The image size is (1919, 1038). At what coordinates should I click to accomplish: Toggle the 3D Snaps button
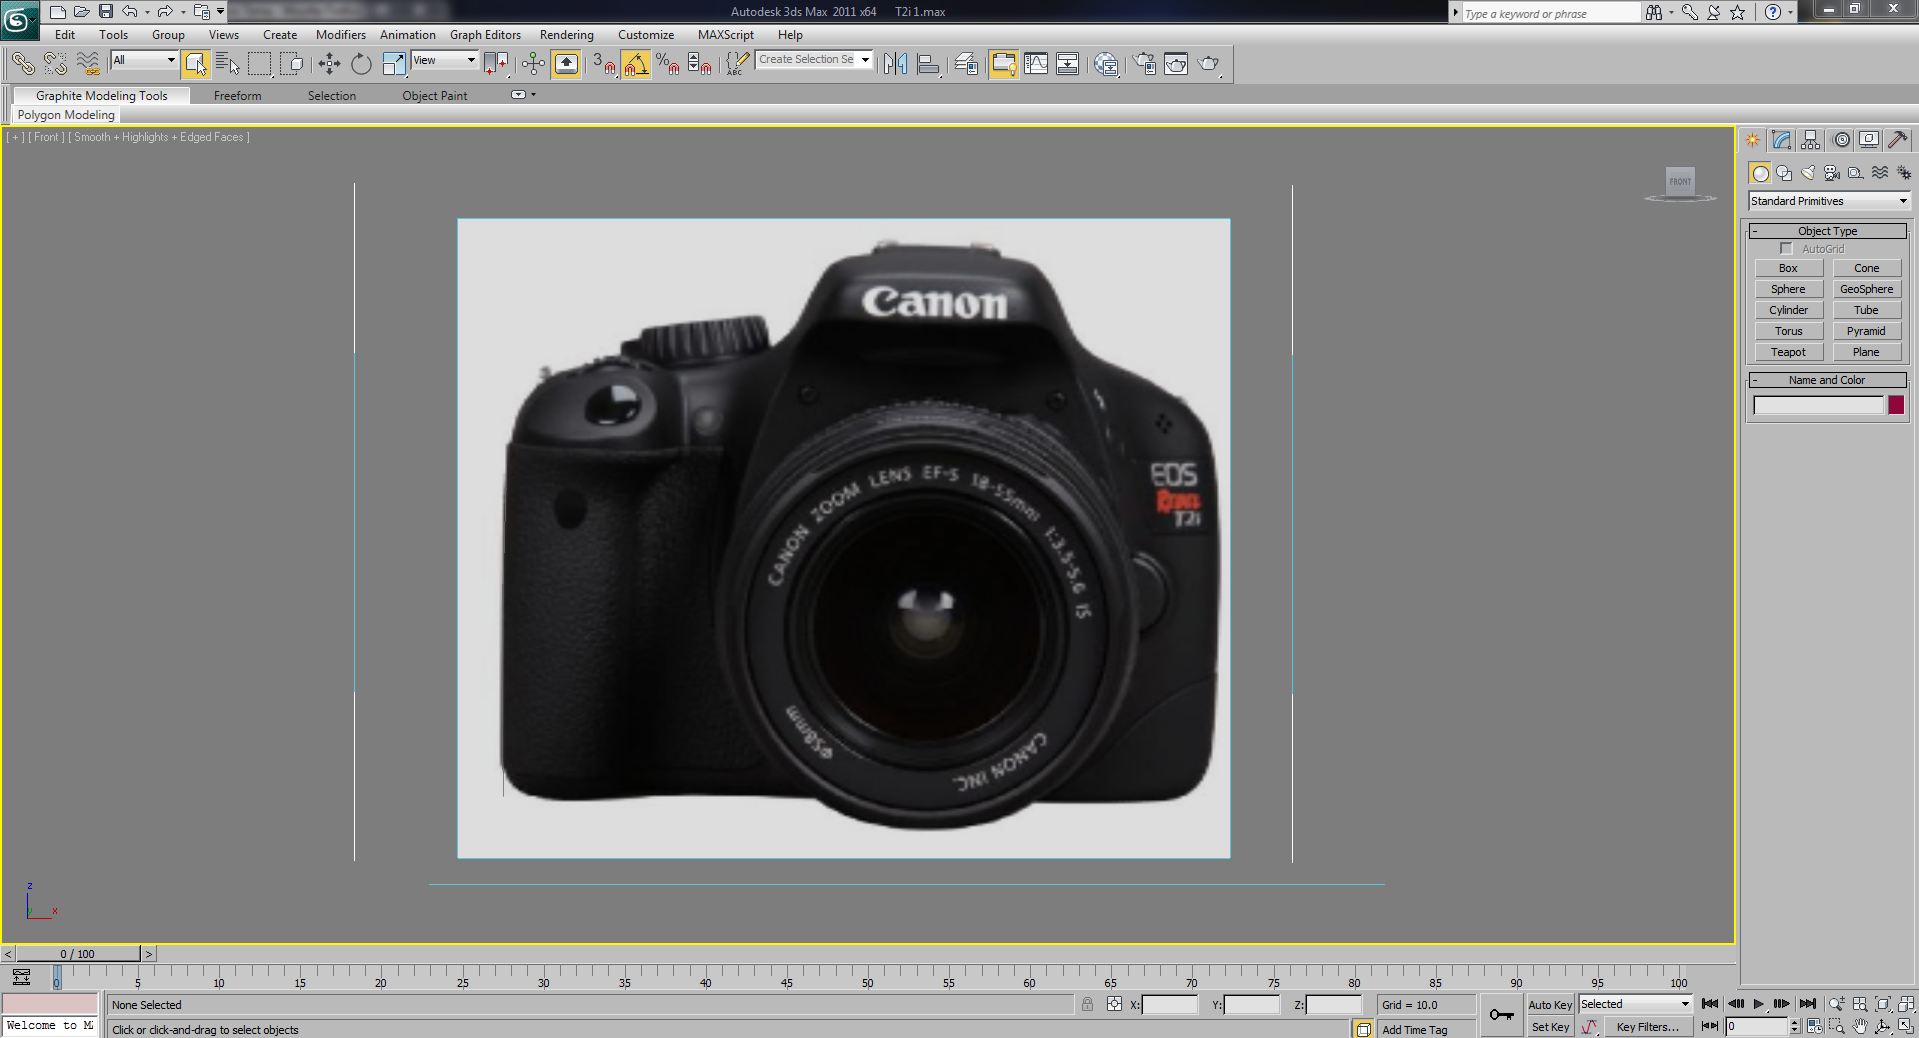point(603,64)
